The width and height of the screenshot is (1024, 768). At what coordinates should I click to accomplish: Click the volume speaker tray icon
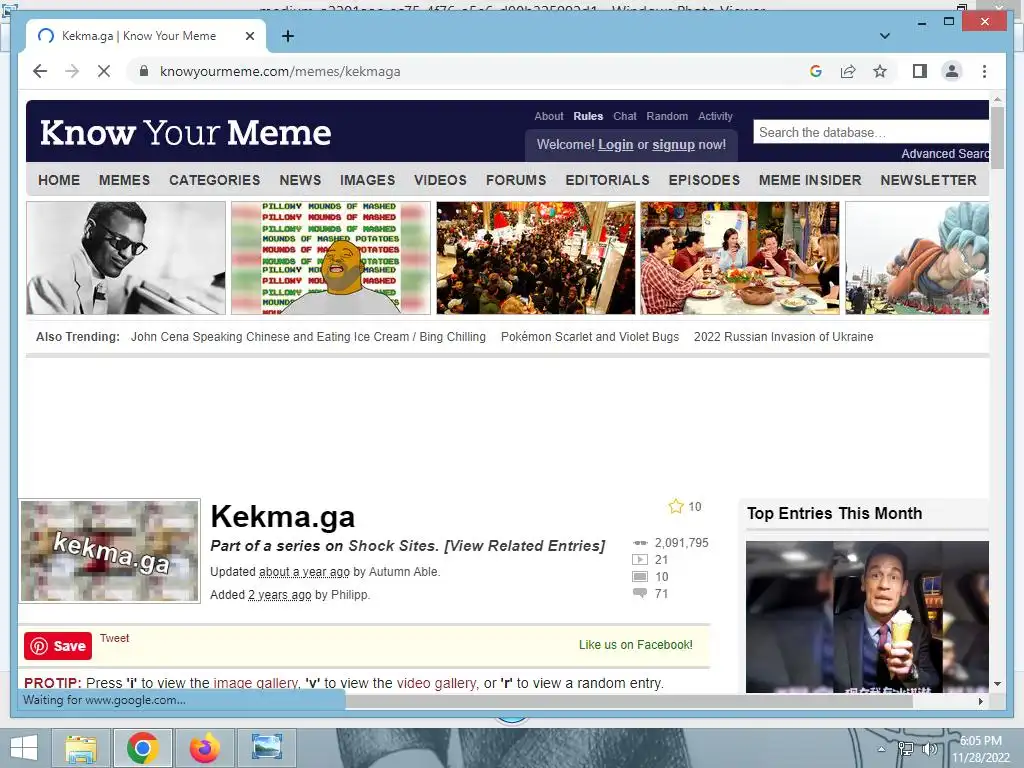coord(929,749)
